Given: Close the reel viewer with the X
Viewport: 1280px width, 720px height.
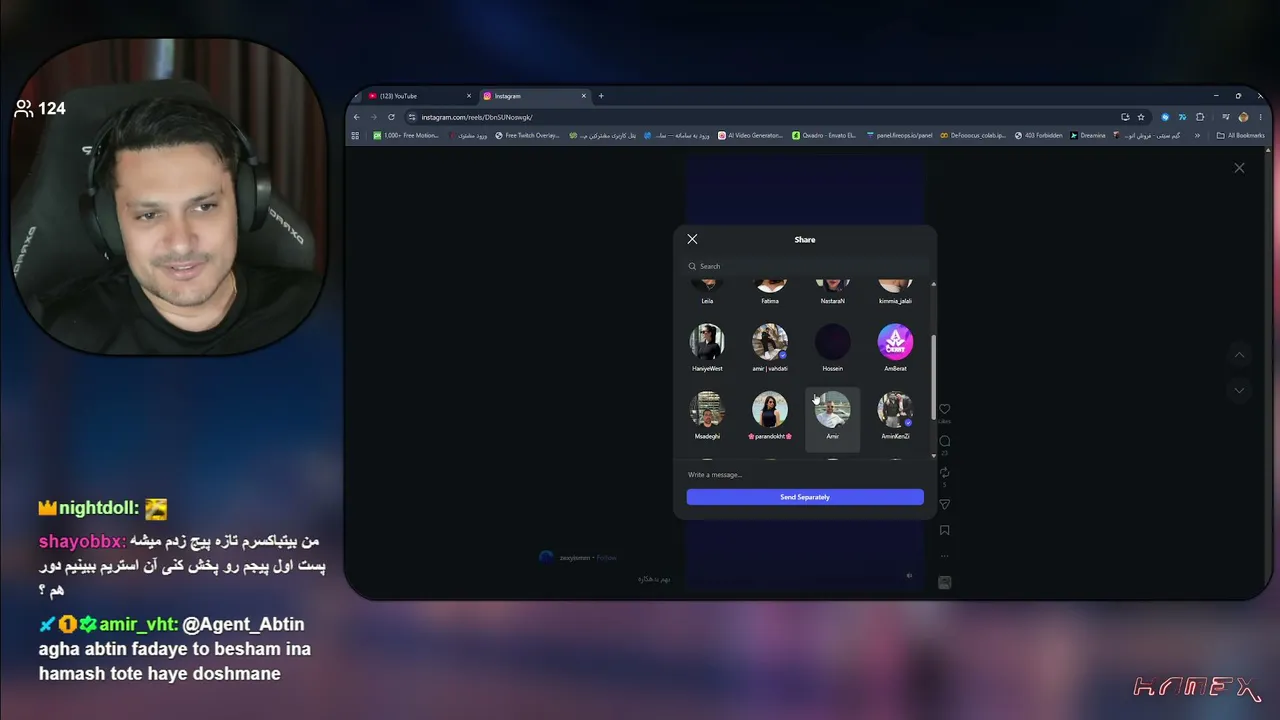Looking at the screenshot, I should (x=1239, y=168).
